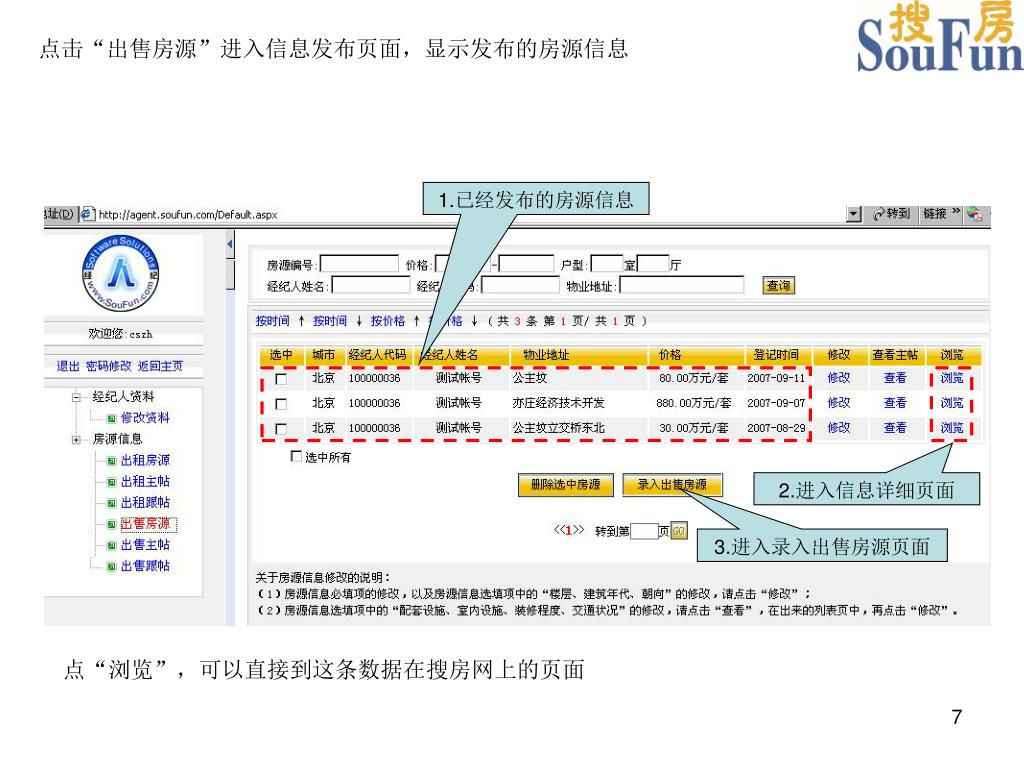Image resolution: width=1024 pixels, height=768 pixels.
Task: Click 浏览 for the 亦庄经济技术开发 listing
Action: pyautogui.click(x=952, y=403)
